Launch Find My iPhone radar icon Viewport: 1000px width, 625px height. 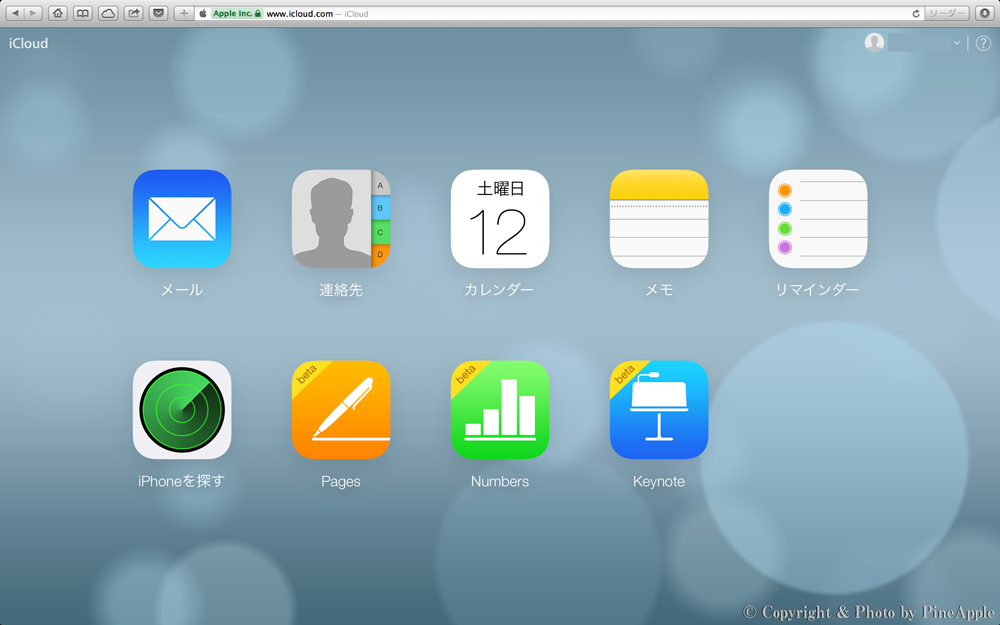pyautogui.click(x=182, y=410)
